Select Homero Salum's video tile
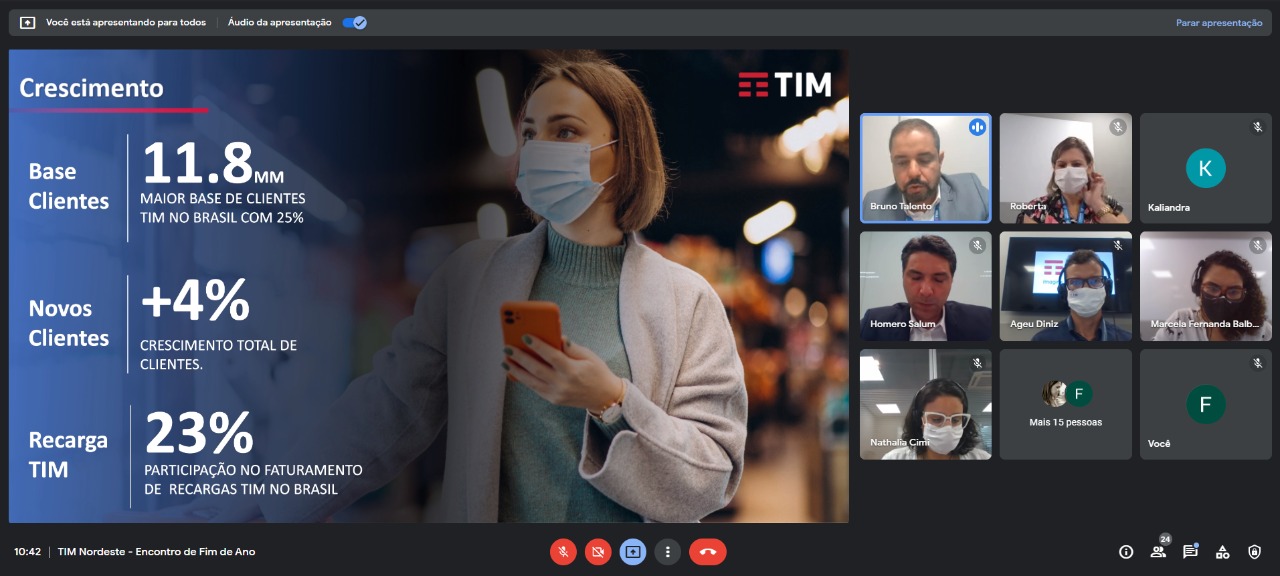Viewport: 1280px width, 576px height. (925, 286)
